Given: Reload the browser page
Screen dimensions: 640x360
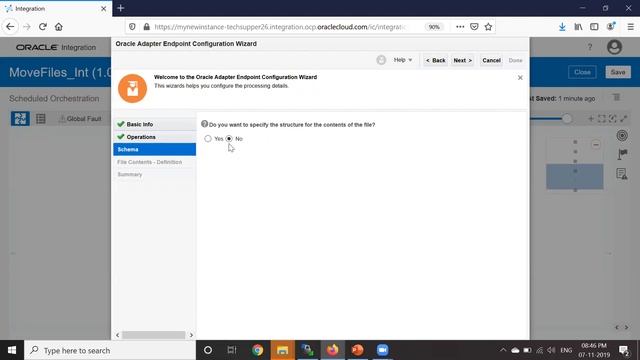Looking at the screenshot, I should tap(42, 27).
